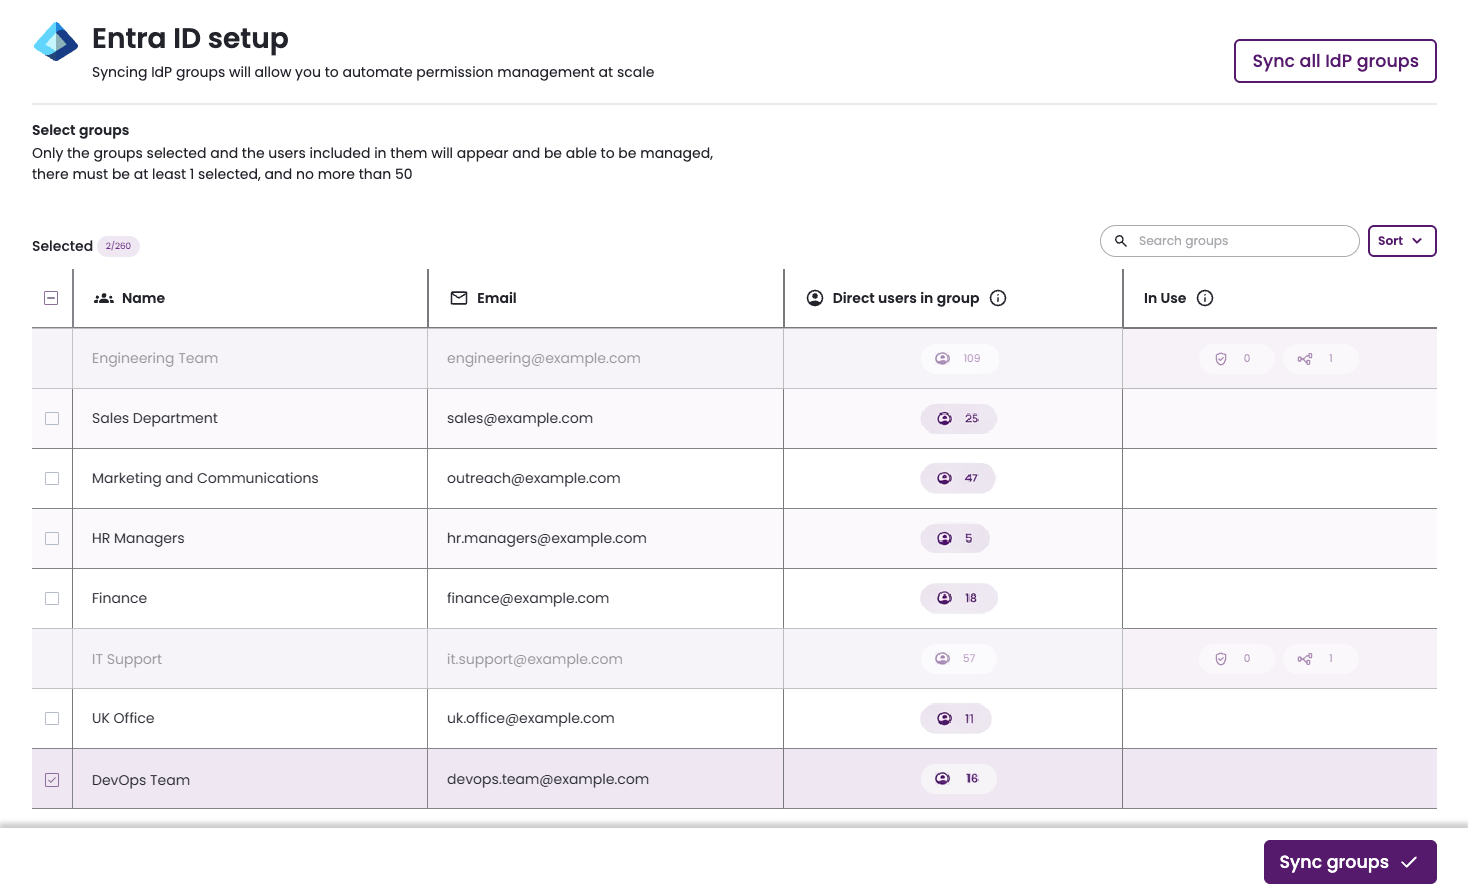Select the Sales Department checkbox

coord(52,419)
